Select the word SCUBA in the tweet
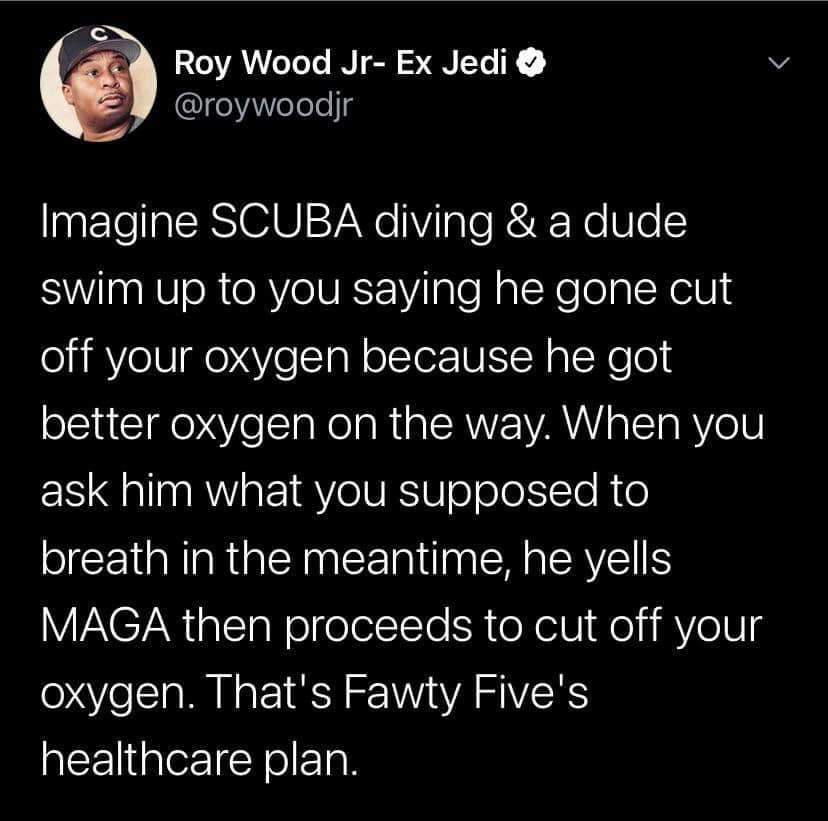The image size is (828, 821). (x=287, y=221)
